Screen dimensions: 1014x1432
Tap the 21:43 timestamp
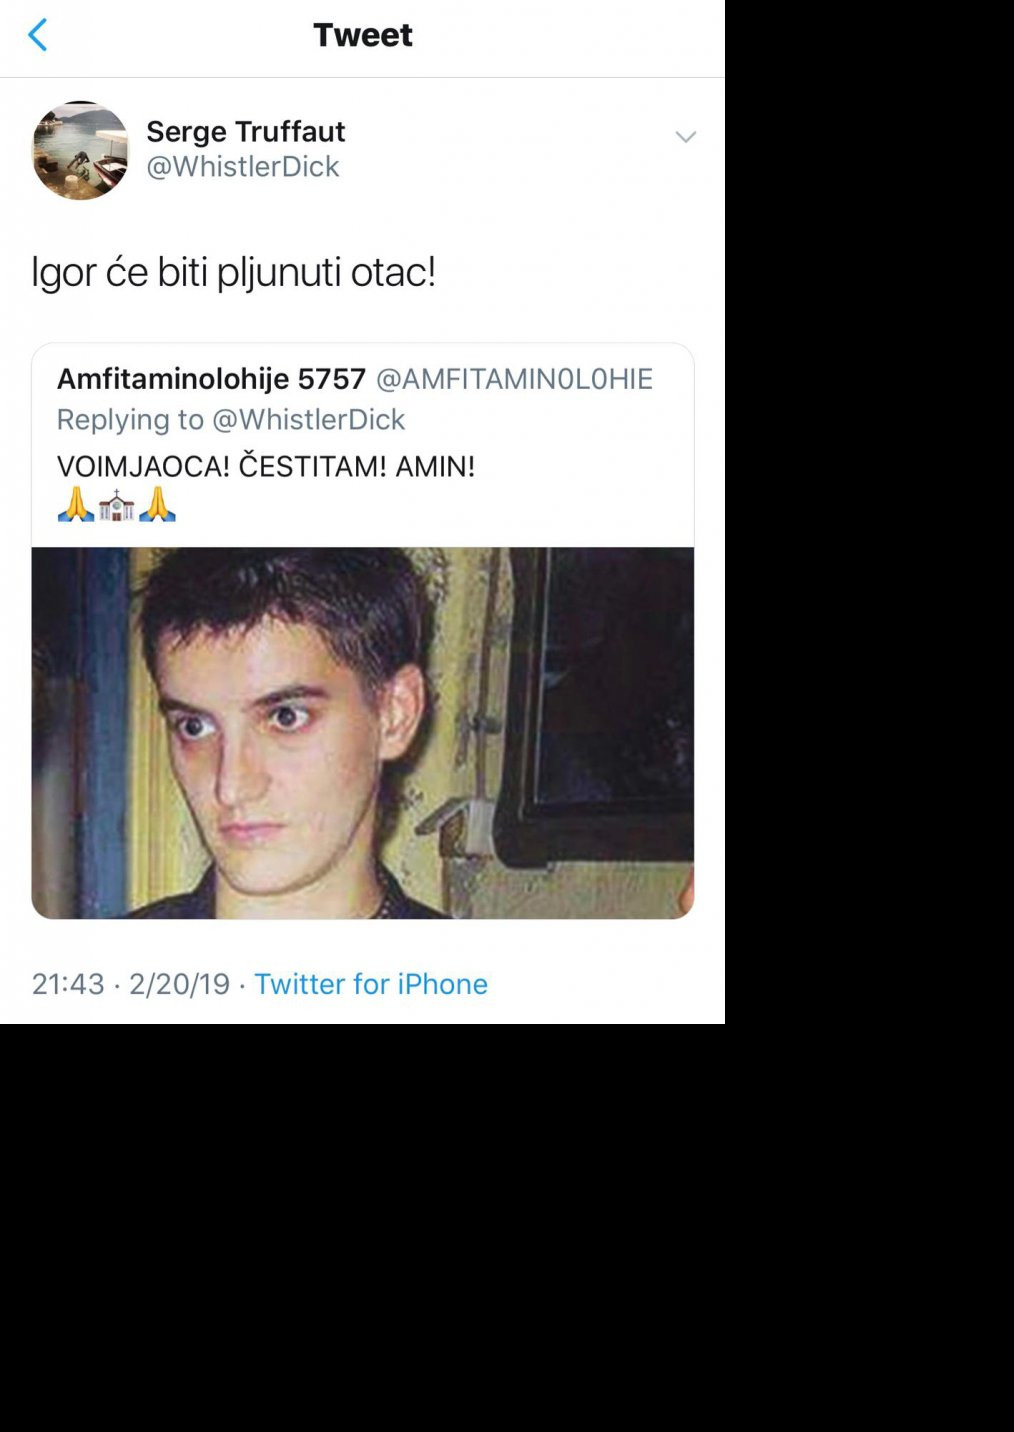pos(68,984)
